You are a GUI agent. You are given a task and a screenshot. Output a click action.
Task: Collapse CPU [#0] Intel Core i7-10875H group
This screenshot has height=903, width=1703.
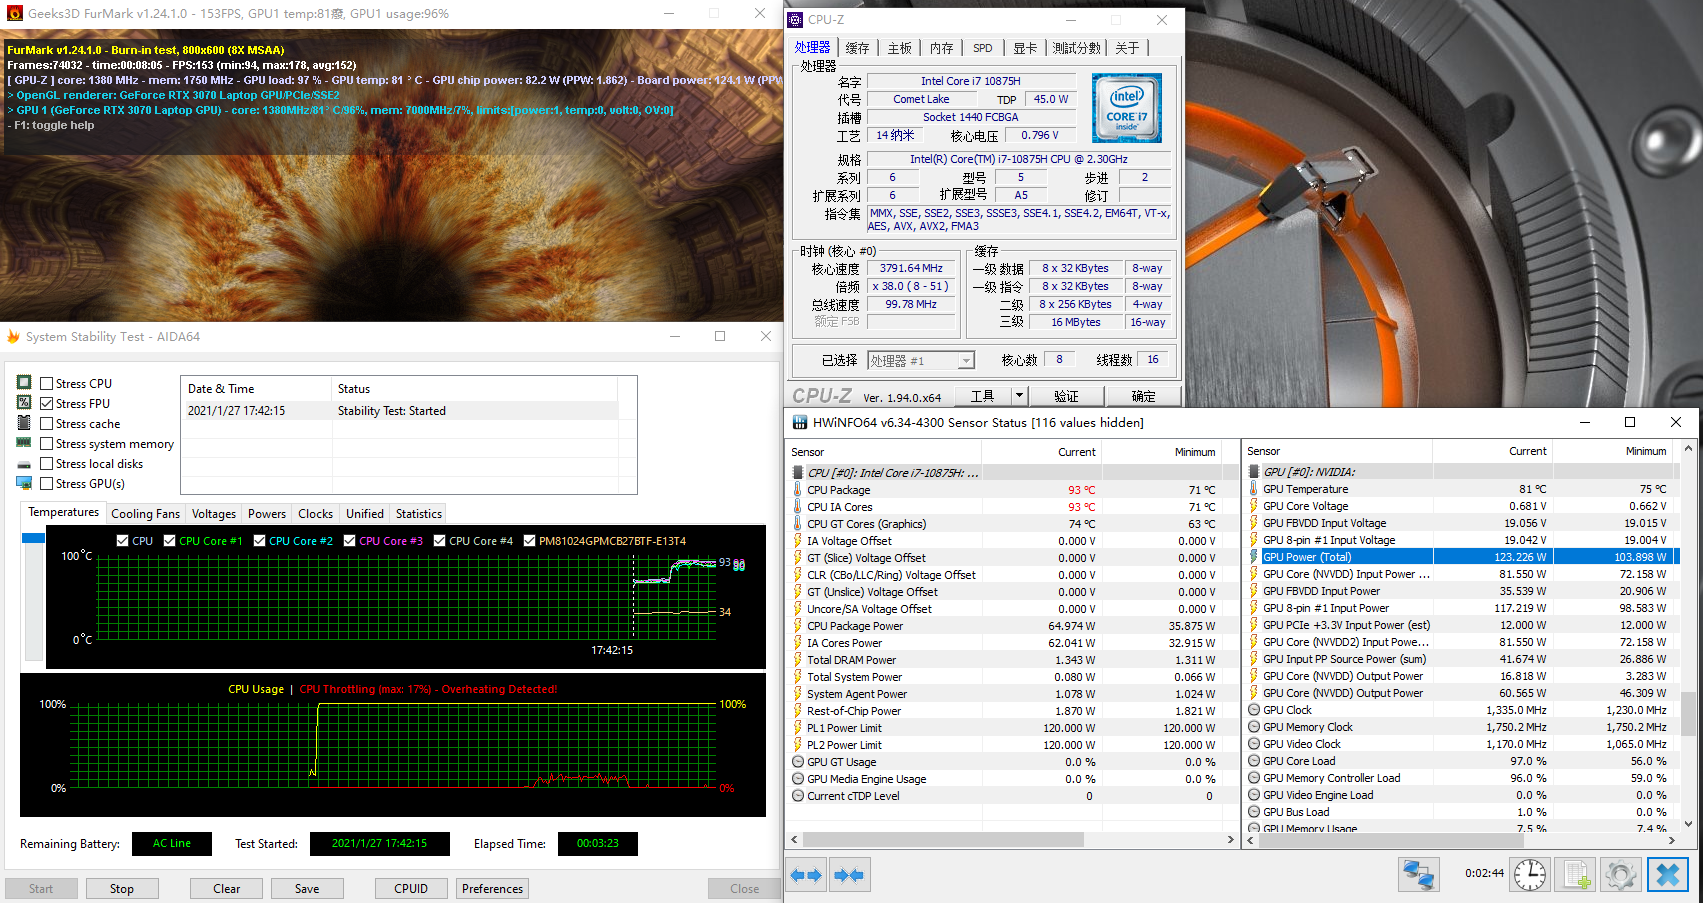(x=894, y=473)
